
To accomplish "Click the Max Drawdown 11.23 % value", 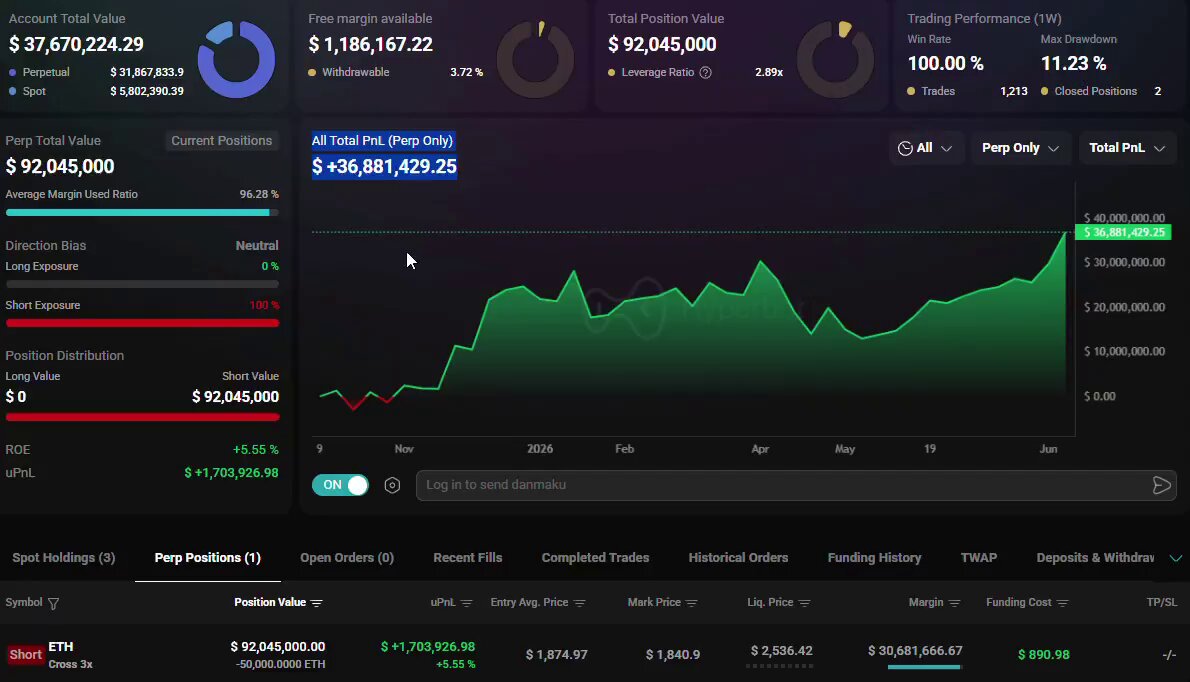I will (x=1074, y=64).
